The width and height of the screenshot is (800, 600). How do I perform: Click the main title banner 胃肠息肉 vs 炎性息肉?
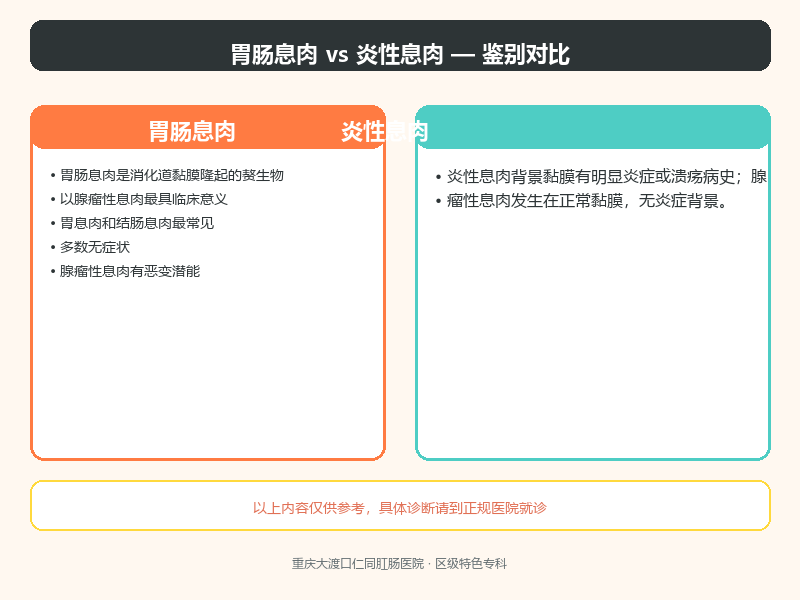tap(400, 46)
